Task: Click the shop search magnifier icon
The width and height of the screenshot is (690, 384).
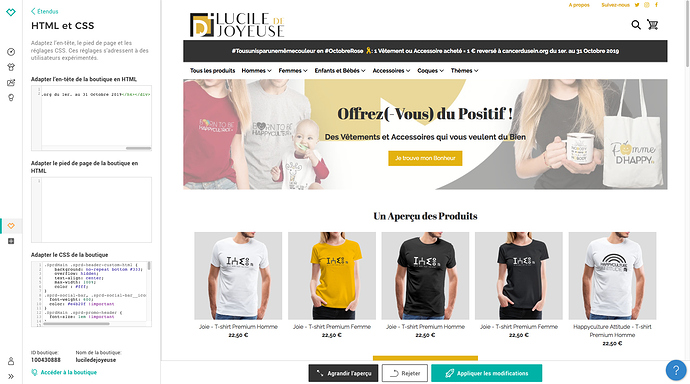Action: click(636, 25)
